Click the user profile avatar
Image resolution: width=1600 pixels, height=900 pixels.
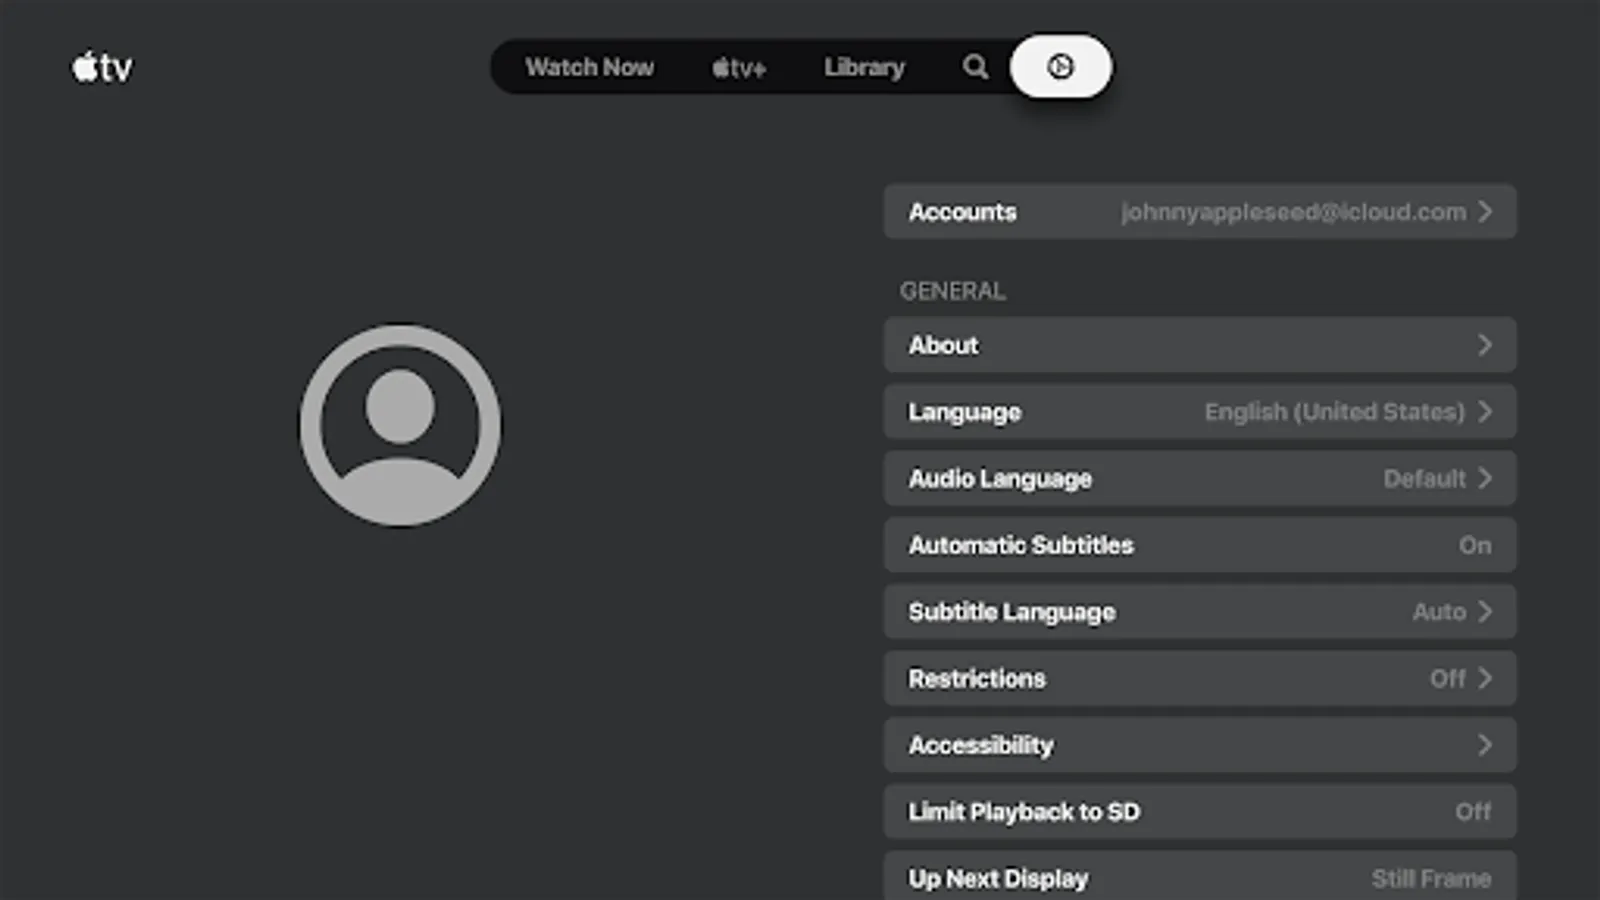[400, 425]
